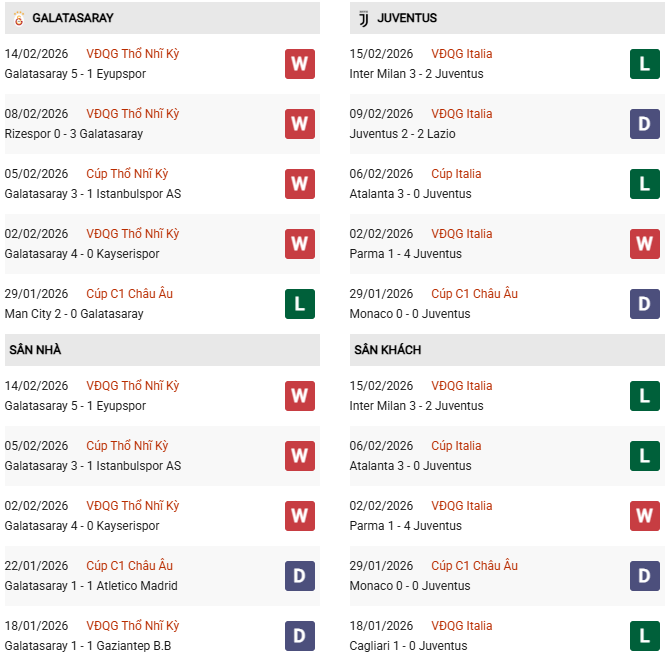Select the SÂN NHÀ section header
The height and width of the screenshot is (658, 666).
pyautogui.click(x=36, y=350)
